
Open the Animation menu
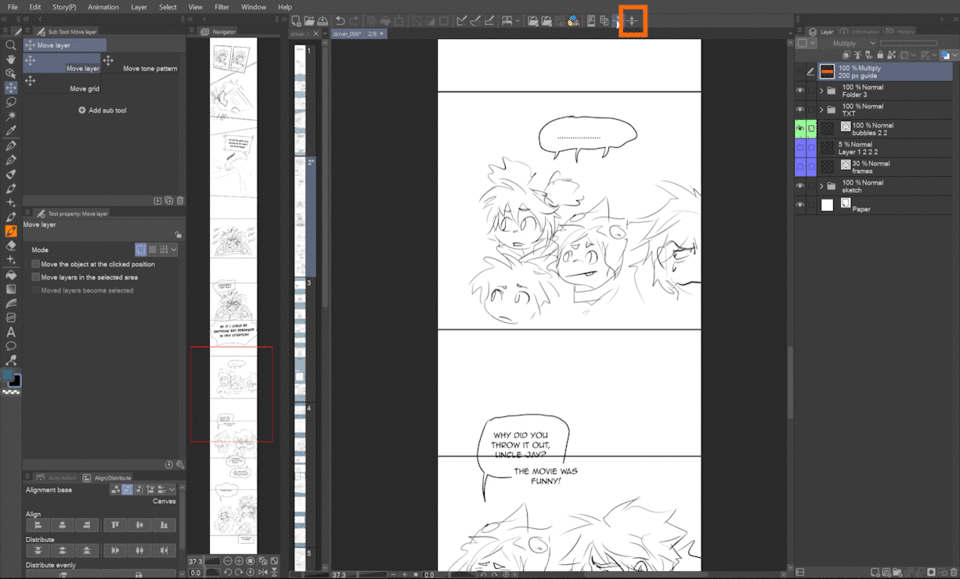coord(103,7)
